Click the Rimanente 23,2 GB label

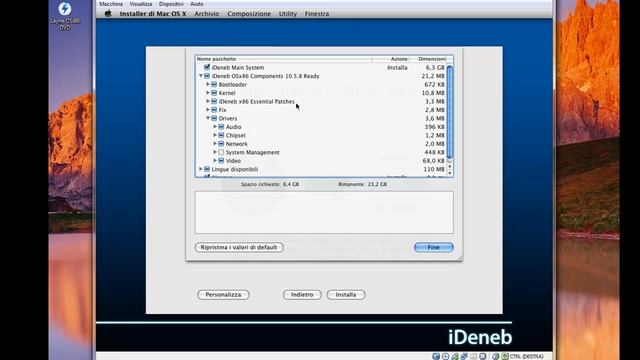tap(362, 184)
